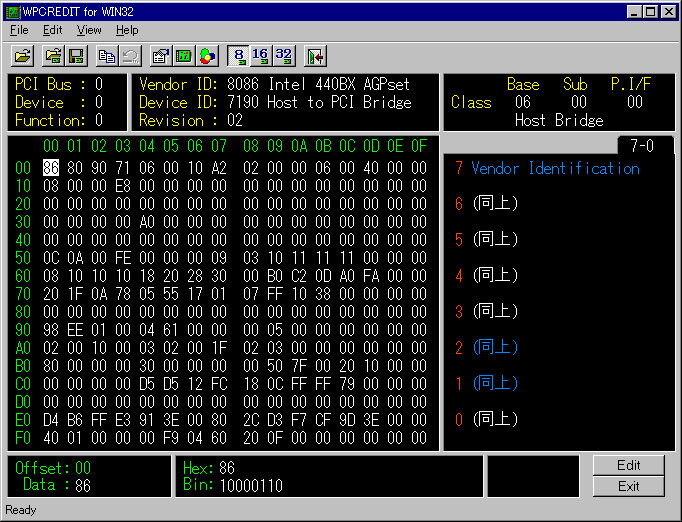The image size is (682, 522).
Task: Maximize the WPCREDIT window
Action: pyautogui.click(x=650, y=12)
